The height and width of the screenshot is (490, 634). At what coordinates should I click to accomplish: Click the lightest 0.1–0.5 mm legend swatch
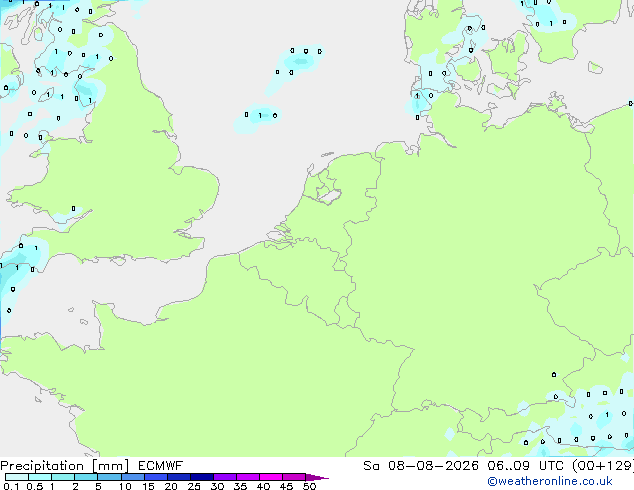coord(17,477)
